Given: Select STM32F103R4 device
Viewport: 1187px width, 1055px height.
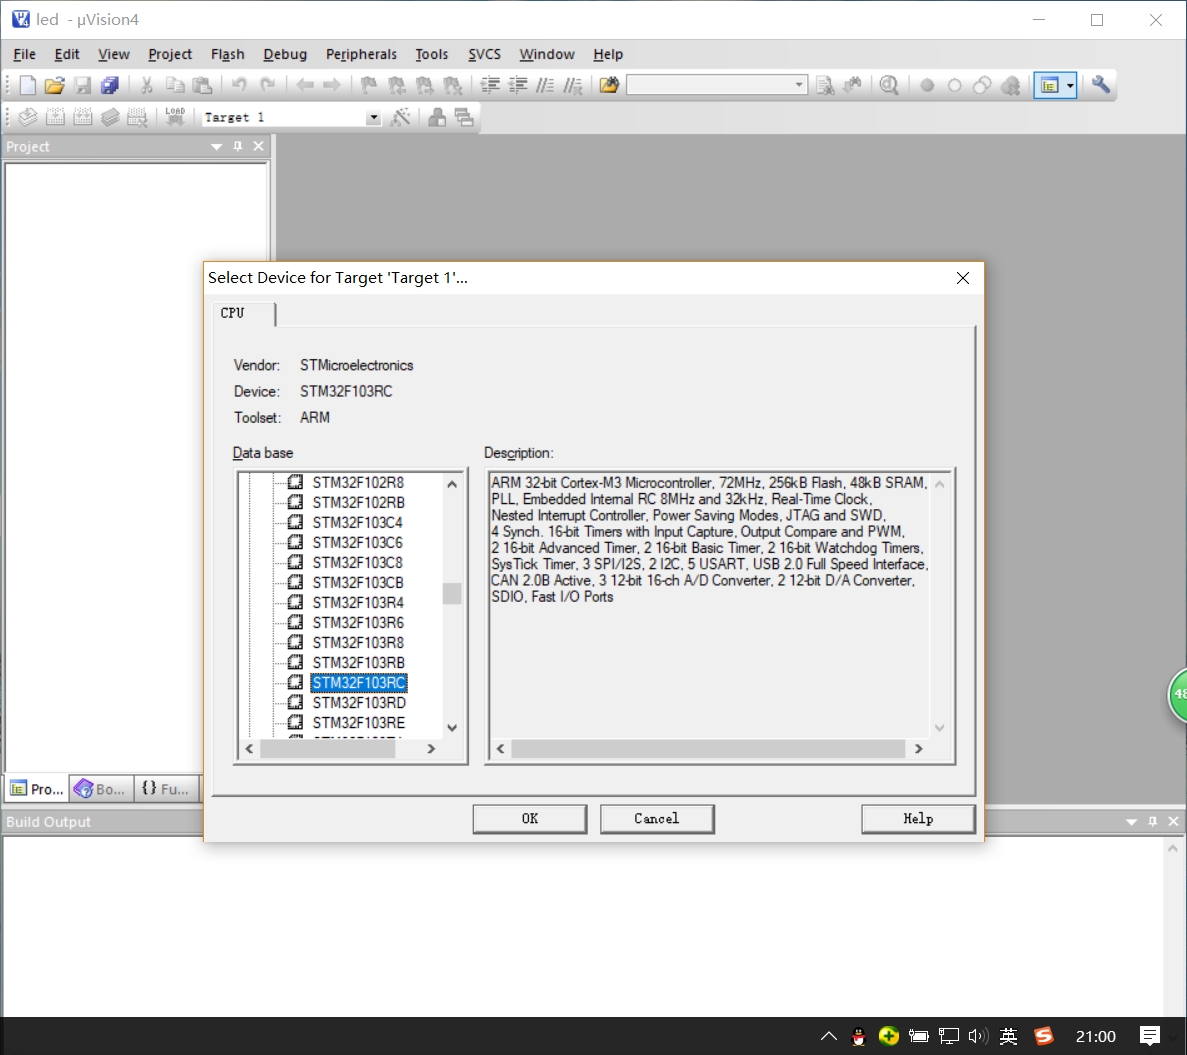Looking at the screenshot, I should pyautogui.click(x=358, y=602).
